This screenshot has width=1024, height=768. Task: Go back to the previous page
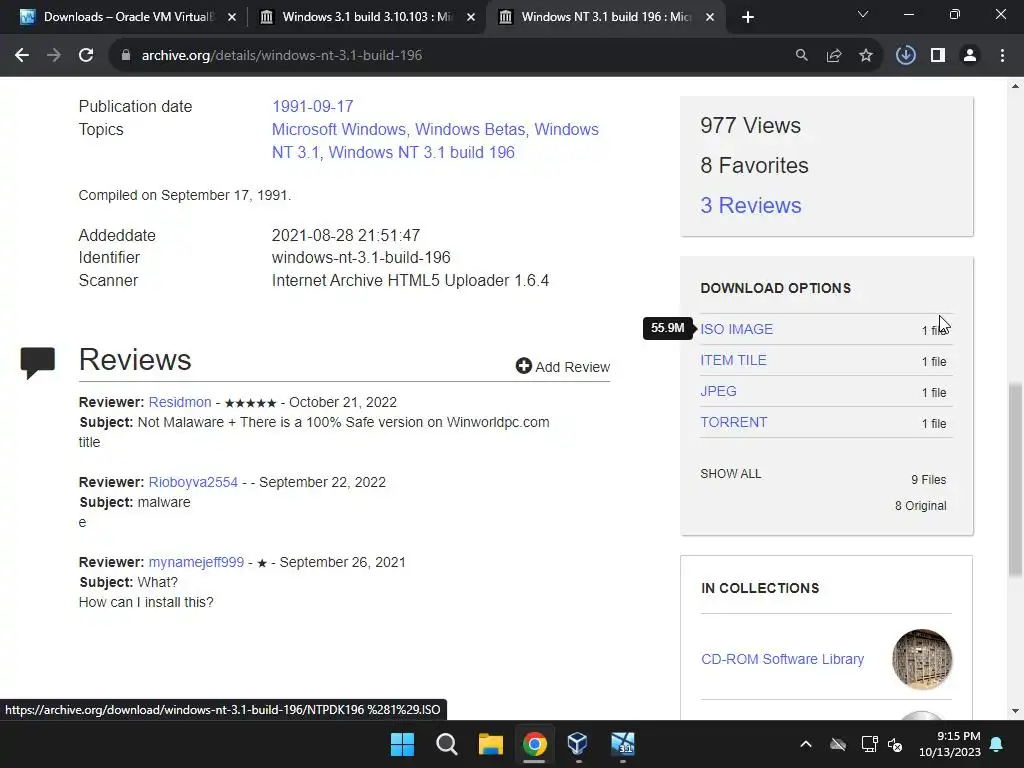(x=22, y=56)
